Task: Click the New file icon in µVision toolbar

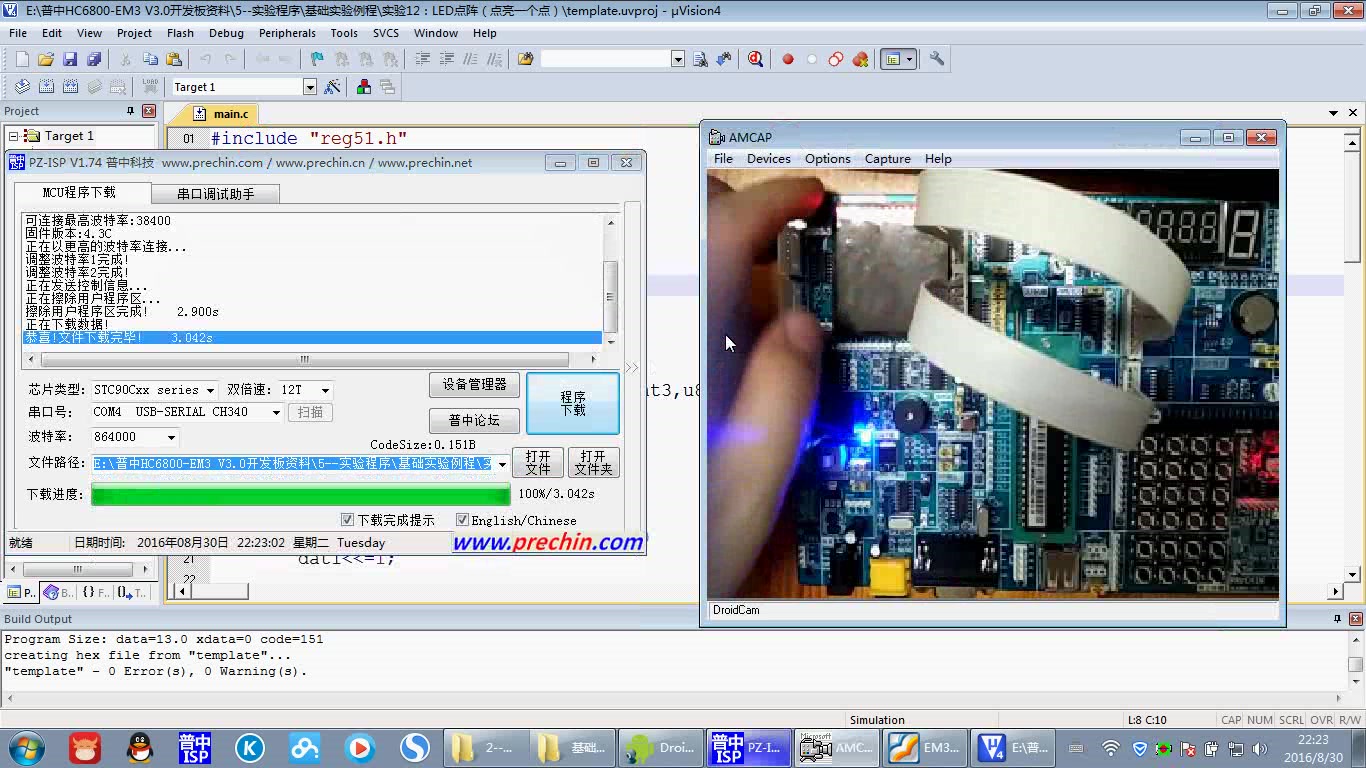Action: tap(22, 59)
